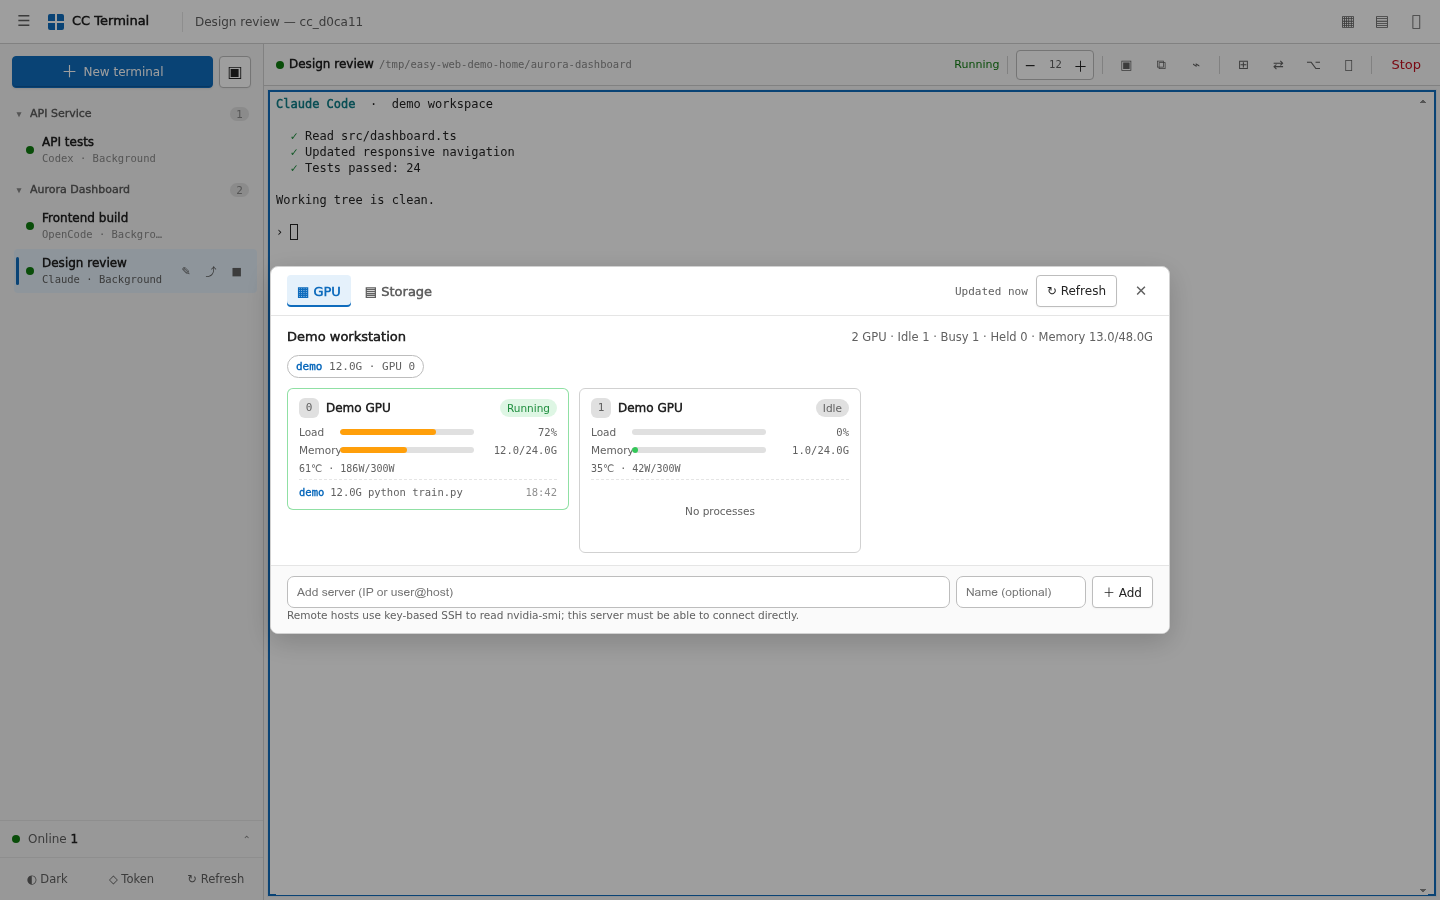Select the python train.py process row
Image resolution: width=1440 pixels, height=900 pixels.
click(428, 493)
